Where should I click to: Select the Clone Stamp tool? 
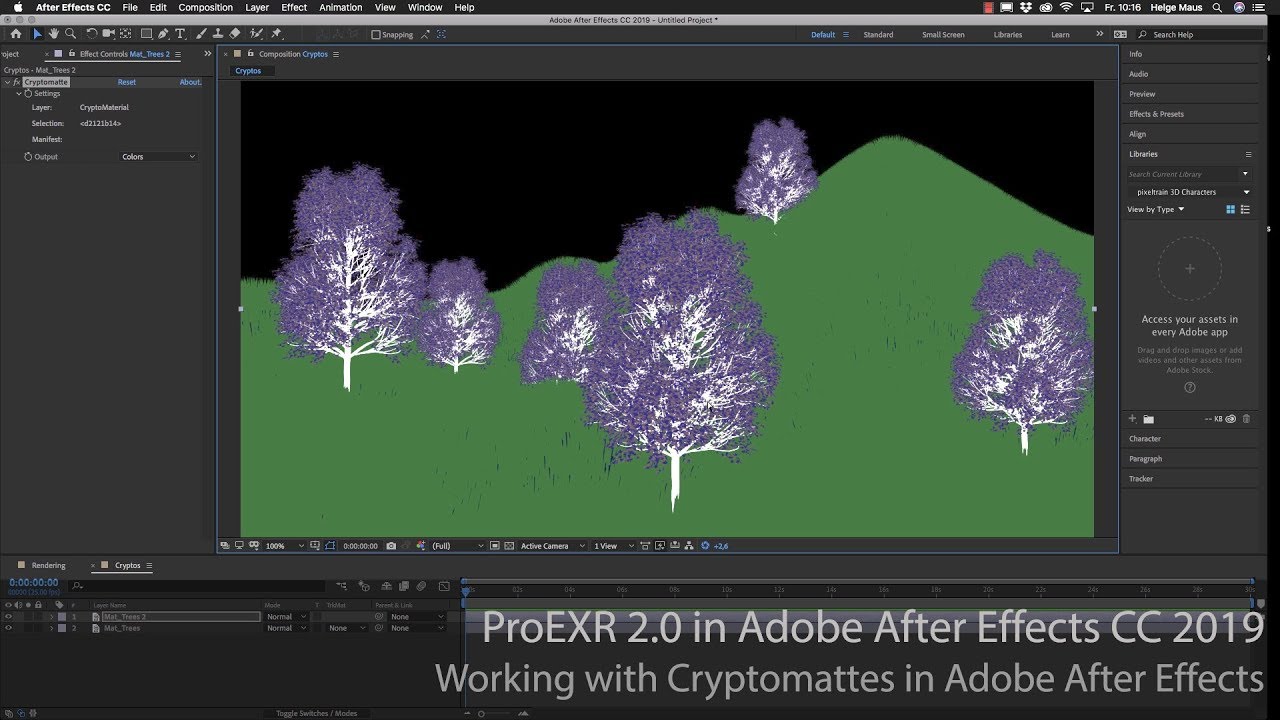tap(218, 34)
